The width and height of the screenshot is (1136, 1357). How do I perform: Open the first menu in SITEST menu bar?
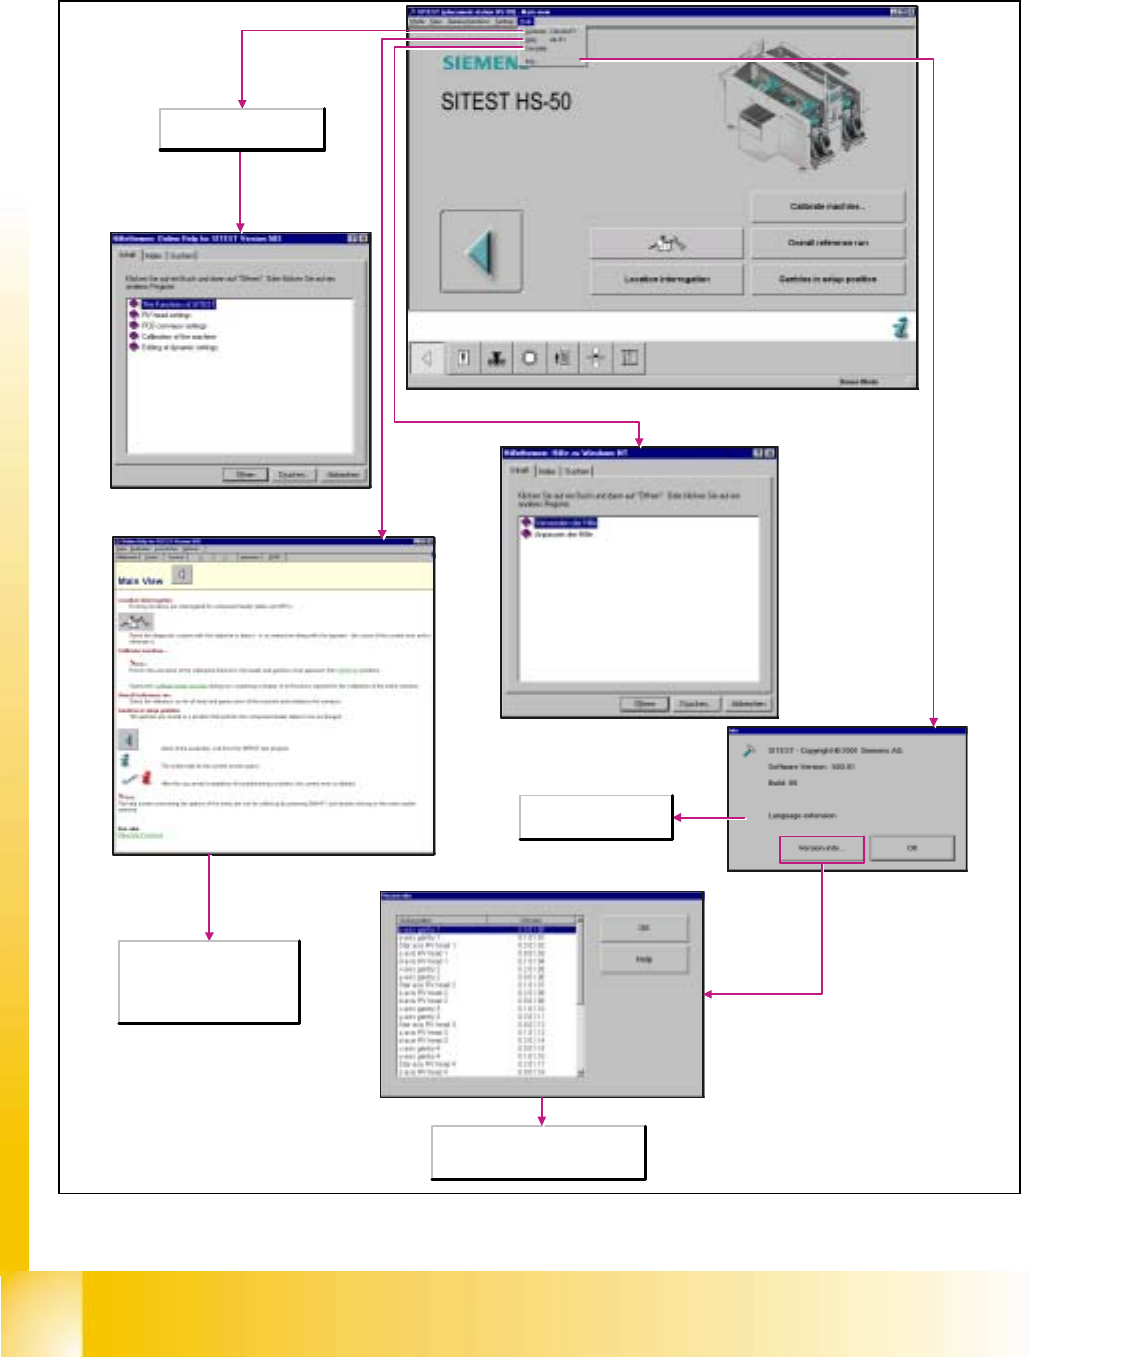click(x=419, y=21)
